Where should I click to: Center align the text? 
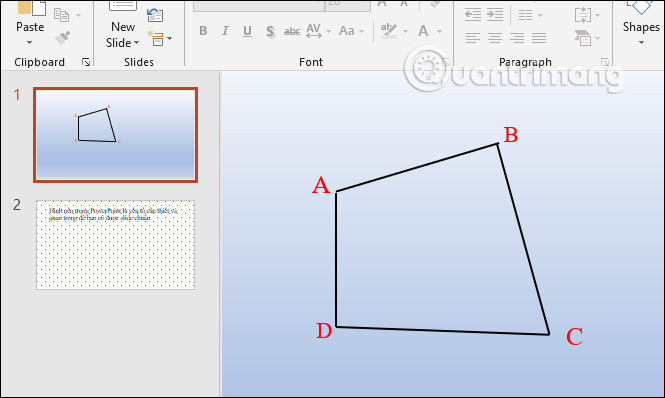click(495, 38)
